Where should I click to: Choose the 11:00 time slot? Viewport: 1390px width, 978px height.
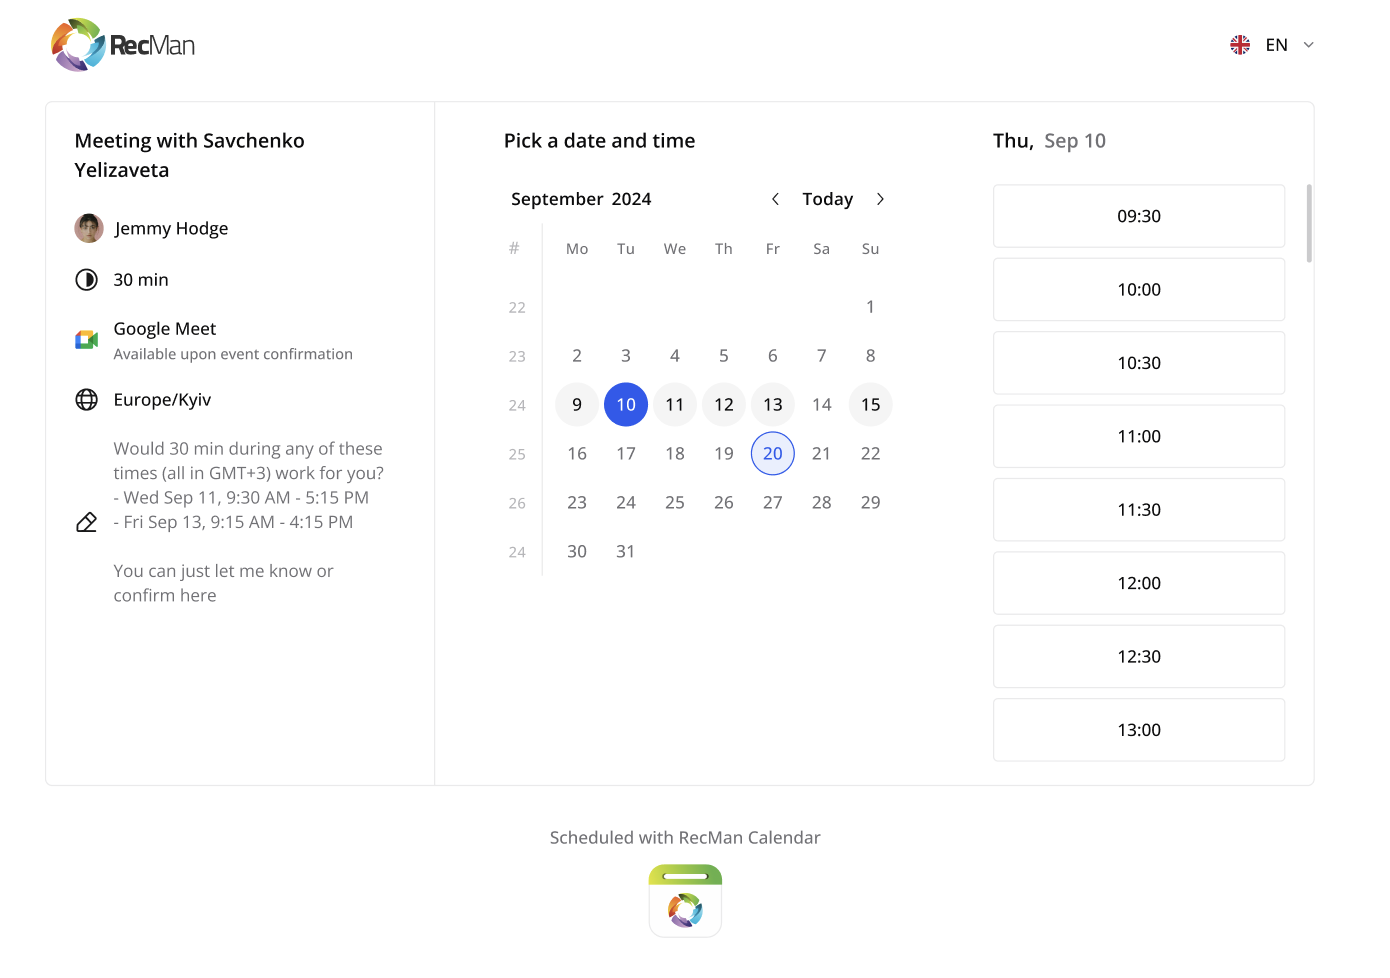pos(1138,436)
